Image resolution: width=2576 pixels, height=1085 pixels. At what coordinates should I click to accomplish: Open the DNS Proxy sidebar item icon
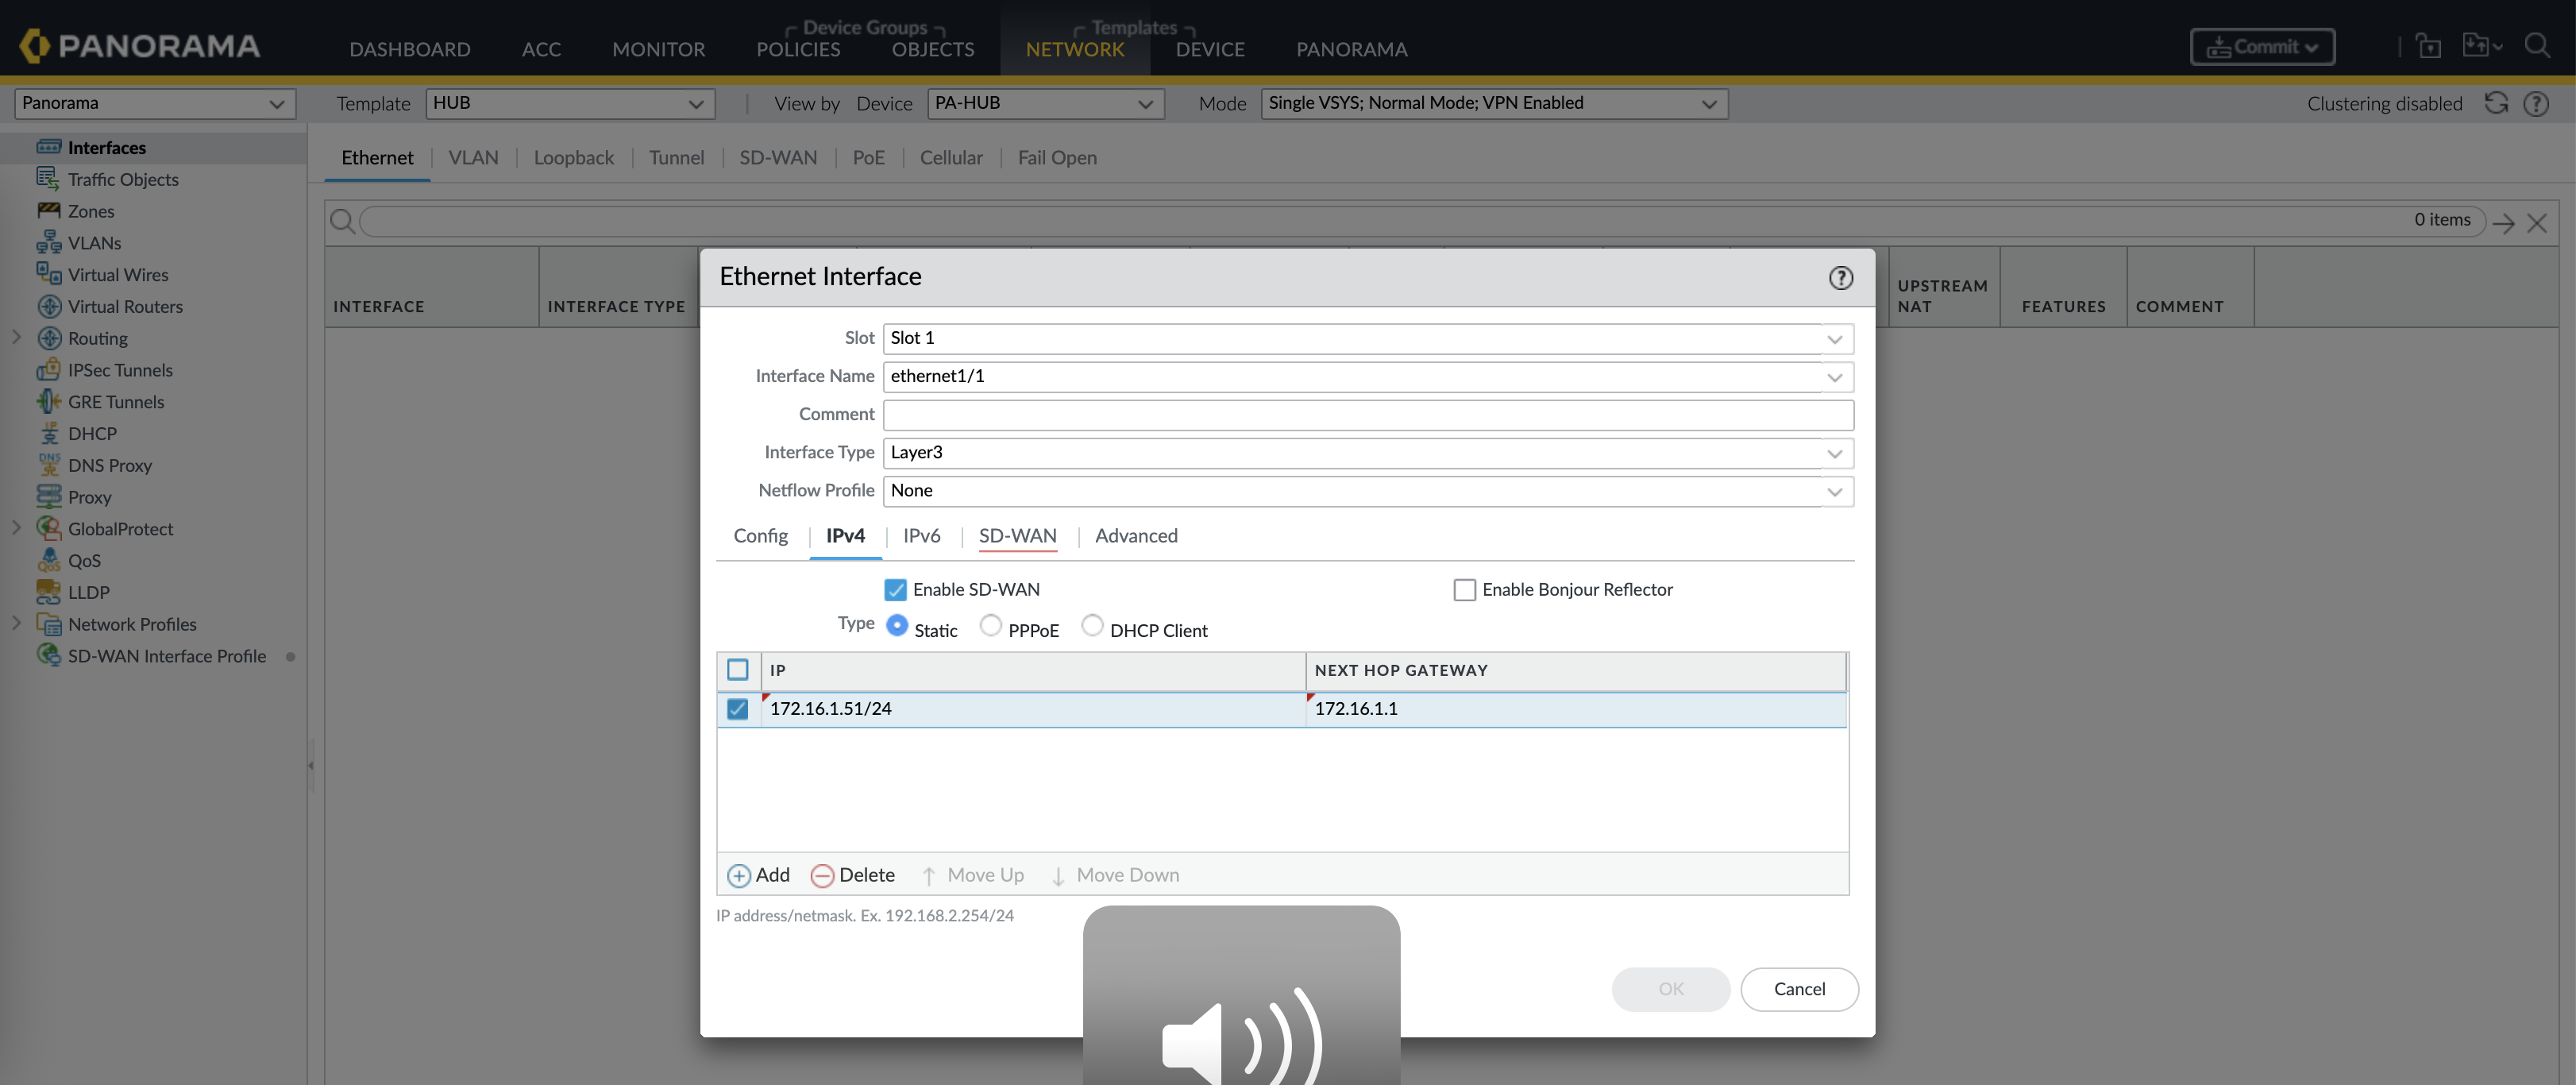48,465
